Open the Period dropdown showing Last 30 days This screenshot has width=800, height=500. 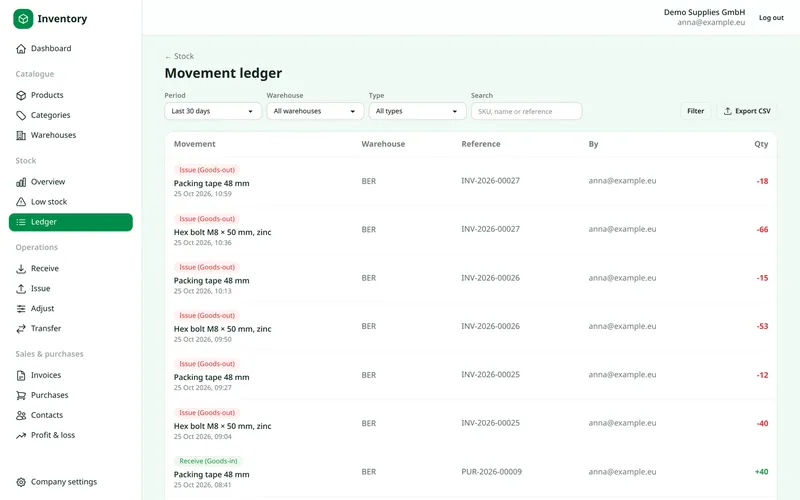pyautogui.click(x=213, y=111)
